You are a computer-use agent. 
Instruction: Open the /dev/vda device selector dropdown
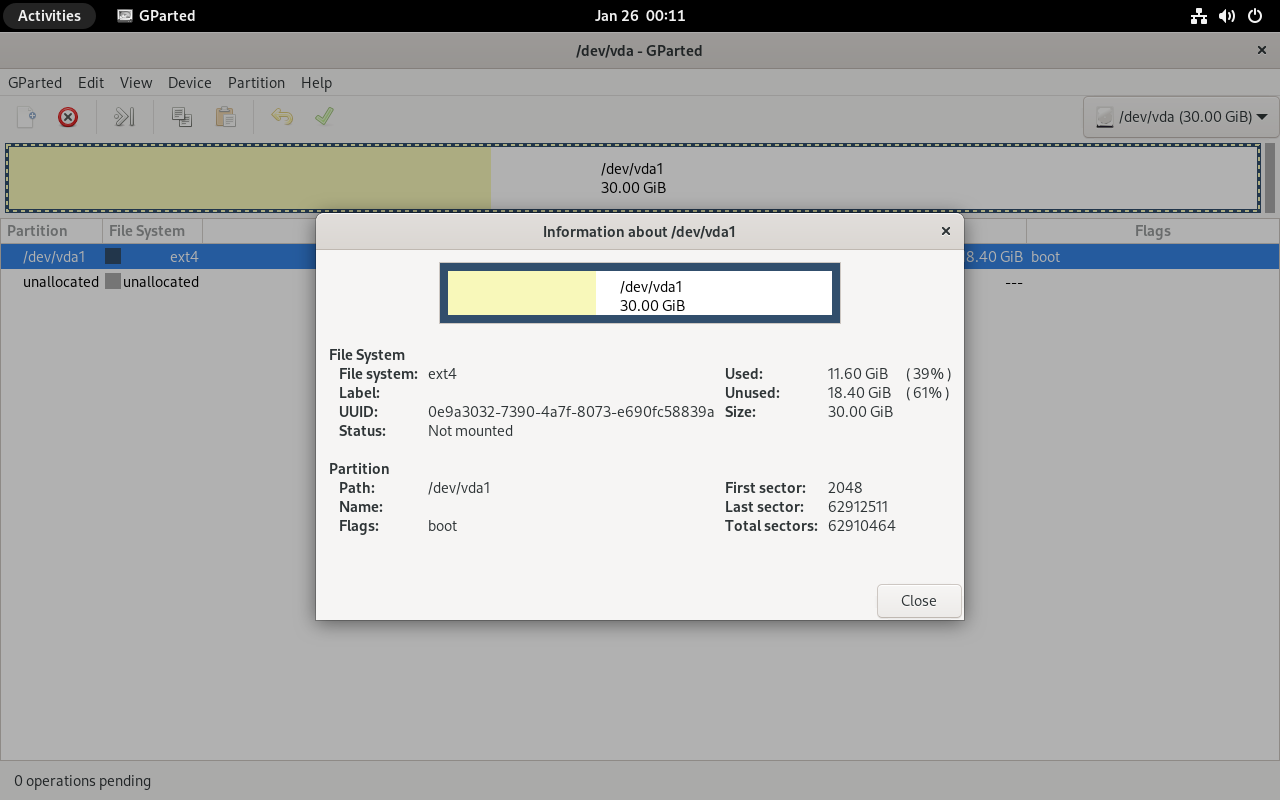coord(1181,117)
